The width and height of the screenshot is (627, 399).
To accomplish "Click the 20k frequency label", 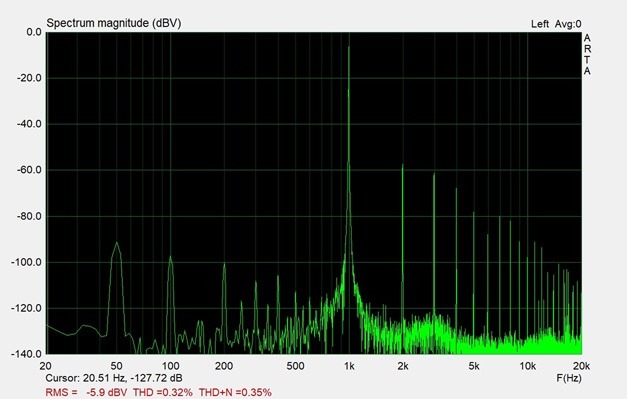I will click(x=582, y=366).
